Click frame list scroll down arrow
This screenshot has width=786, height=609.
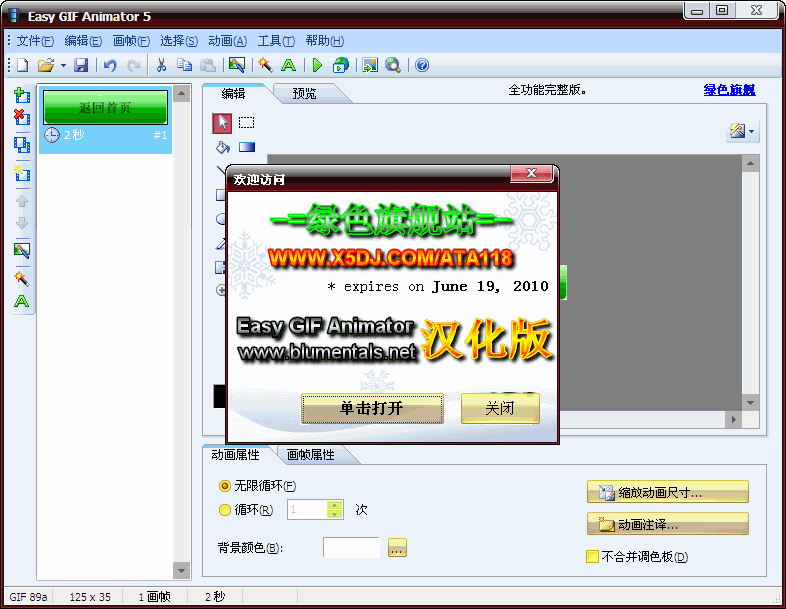tap(181, 570)
